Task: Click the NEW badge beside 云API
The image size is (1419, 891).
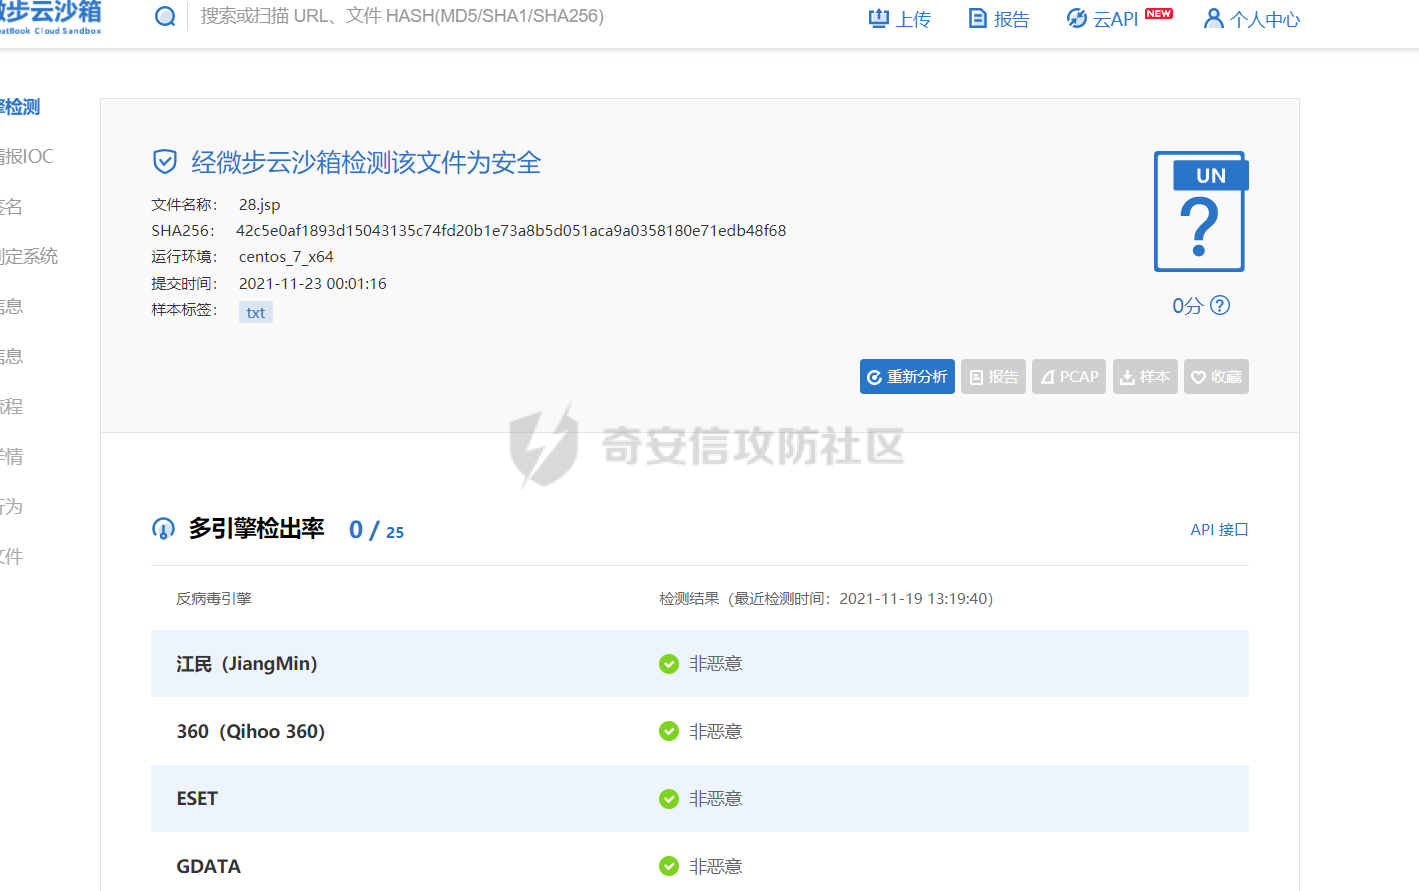Action: coord(1159,14)
